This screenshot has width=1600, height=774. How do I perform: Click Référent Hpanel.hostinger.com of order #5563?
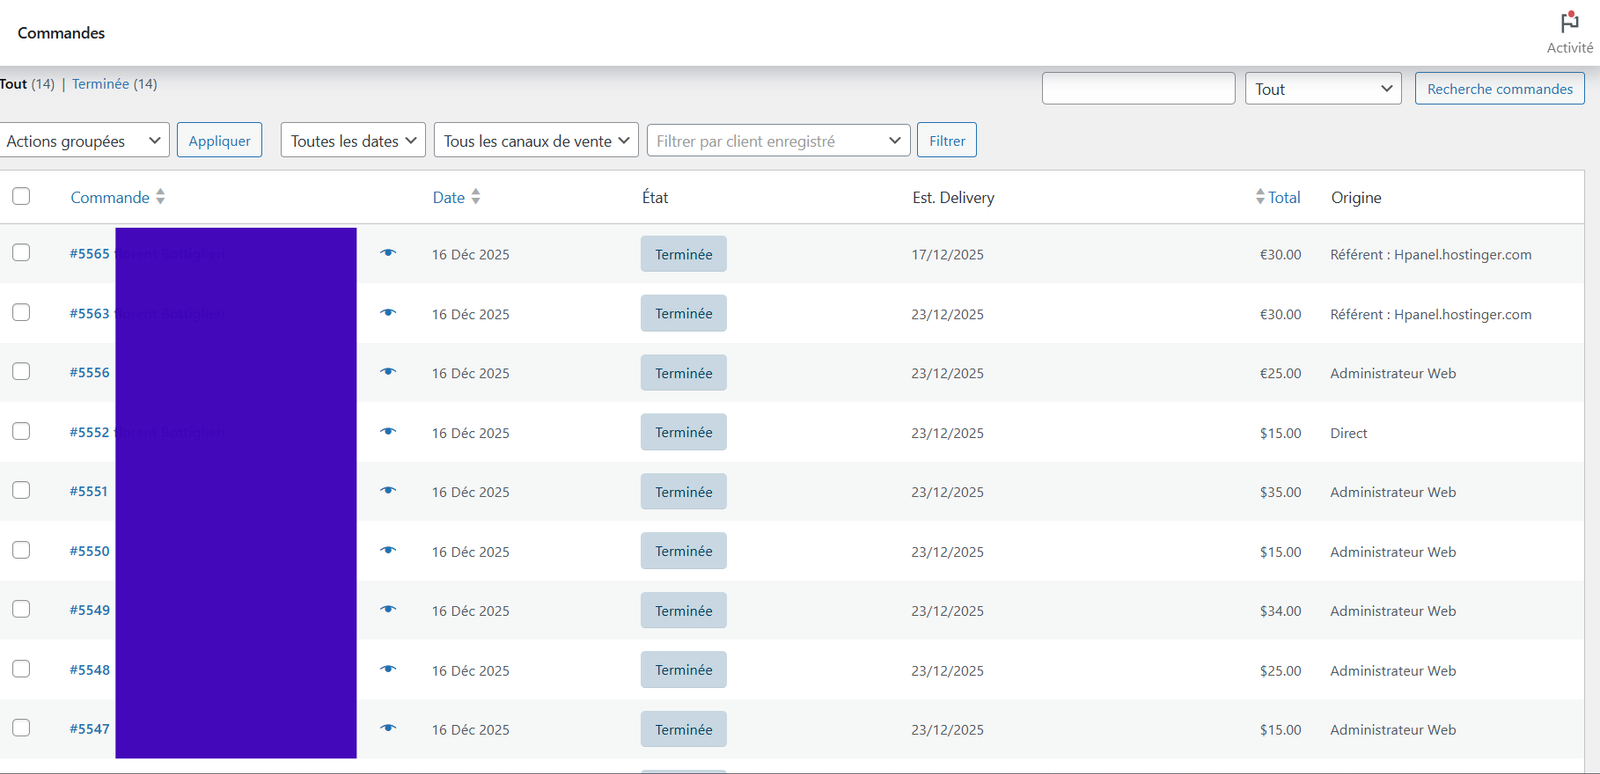click(x=1431, y=314)
